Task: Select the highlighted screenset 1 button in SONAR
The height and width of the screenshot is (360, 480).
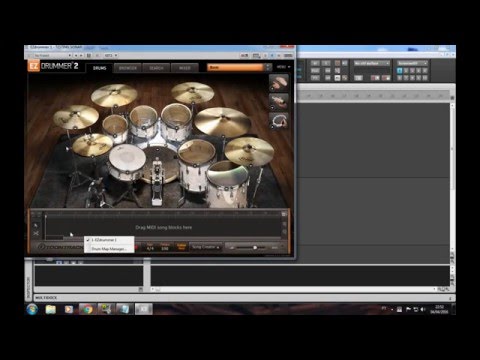Action: 400,71
